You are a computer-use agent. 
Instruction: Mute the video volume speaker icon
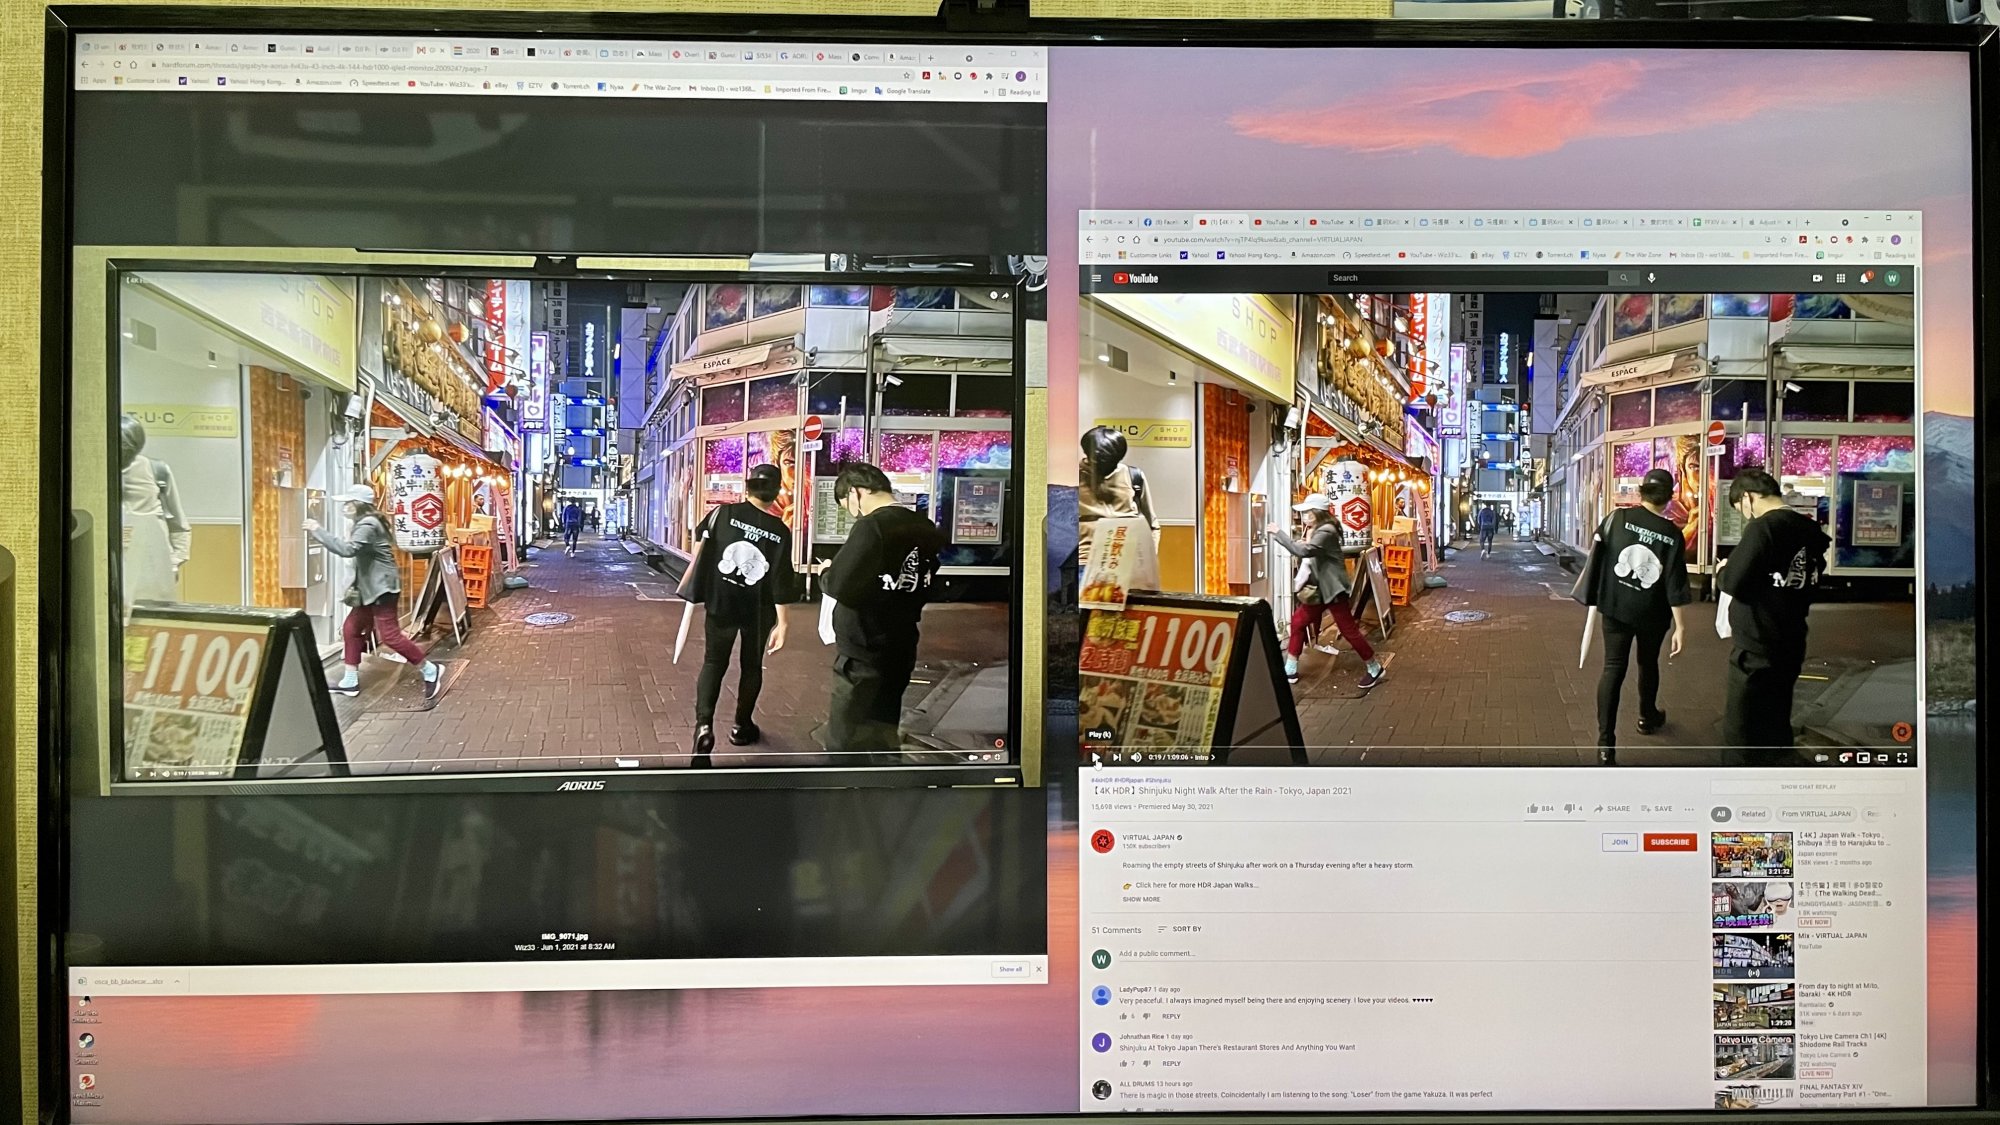1136,757
